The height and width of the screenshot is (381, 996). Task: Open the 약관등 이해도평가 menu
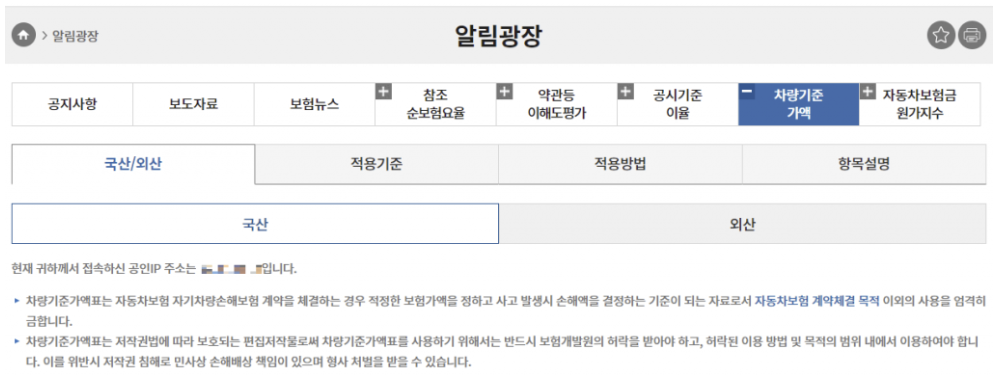557,105
